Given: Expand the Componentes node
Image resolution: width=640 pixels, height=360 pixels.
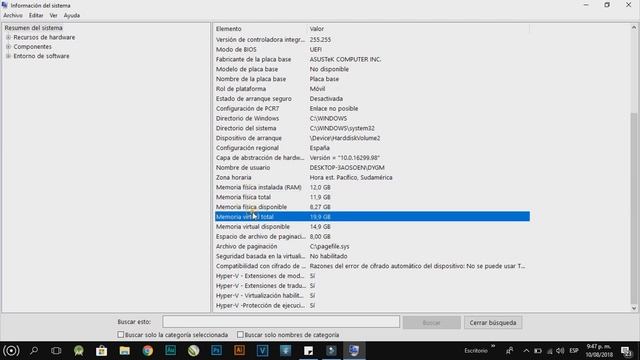Looking at the screenshot, I should click(x=8, y=47).
